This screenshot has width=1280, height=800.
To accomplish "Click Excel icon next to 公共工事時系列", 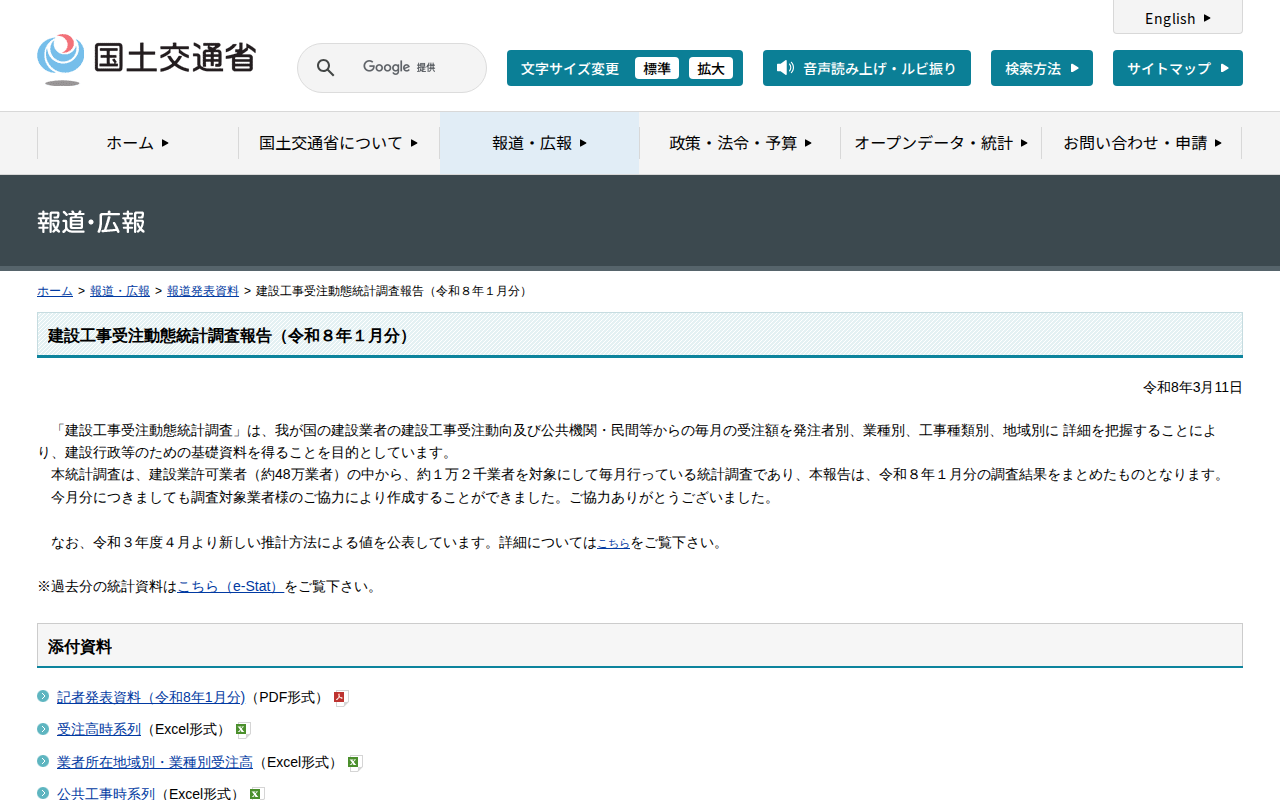I will click(x=256, y=794).
